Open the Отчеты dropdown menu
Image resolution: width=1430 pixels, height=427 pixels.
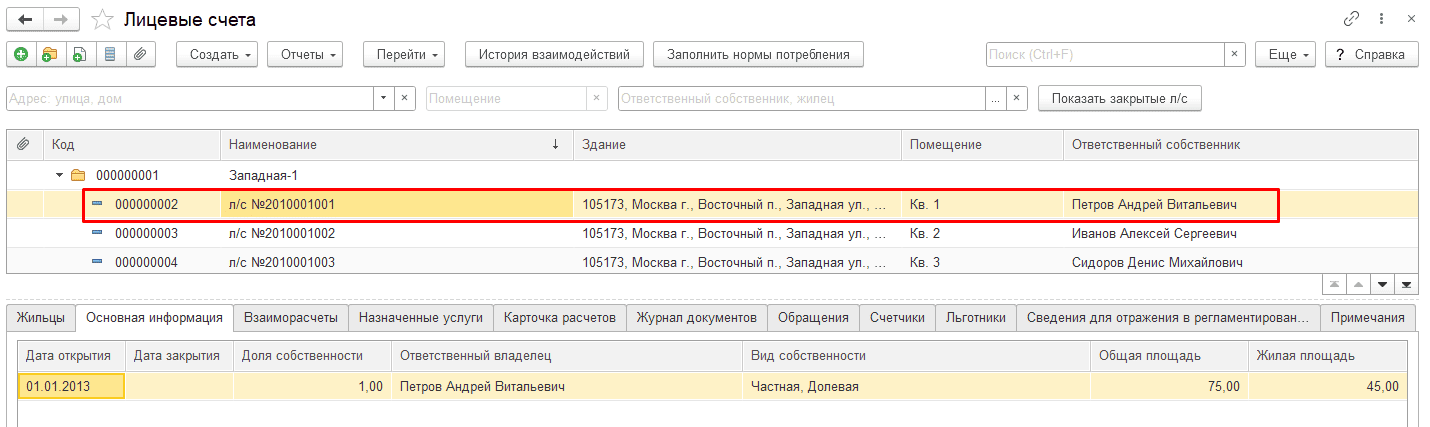coord(305,55)
